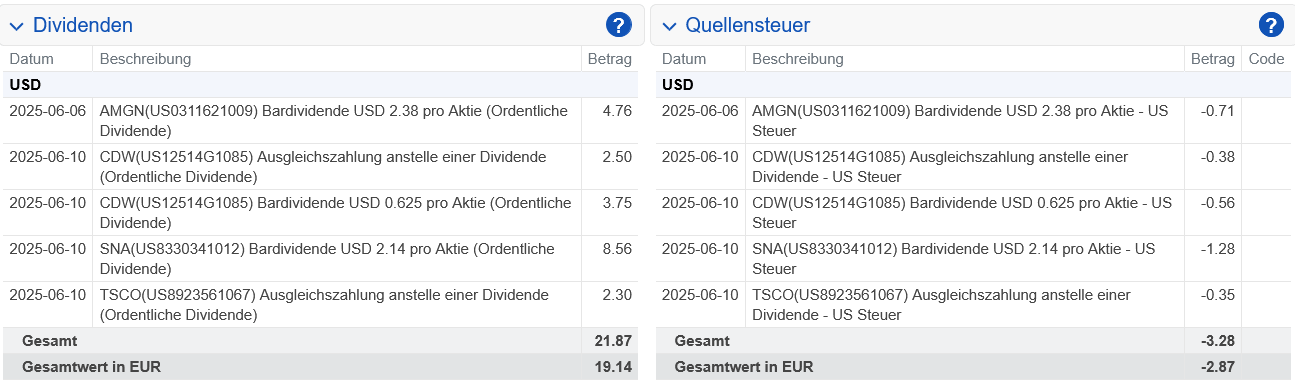This screenshot has width=1295, height=385.
Task: Click the Gesamtwert in EUR value -2.87
Action: [1215, 367]
